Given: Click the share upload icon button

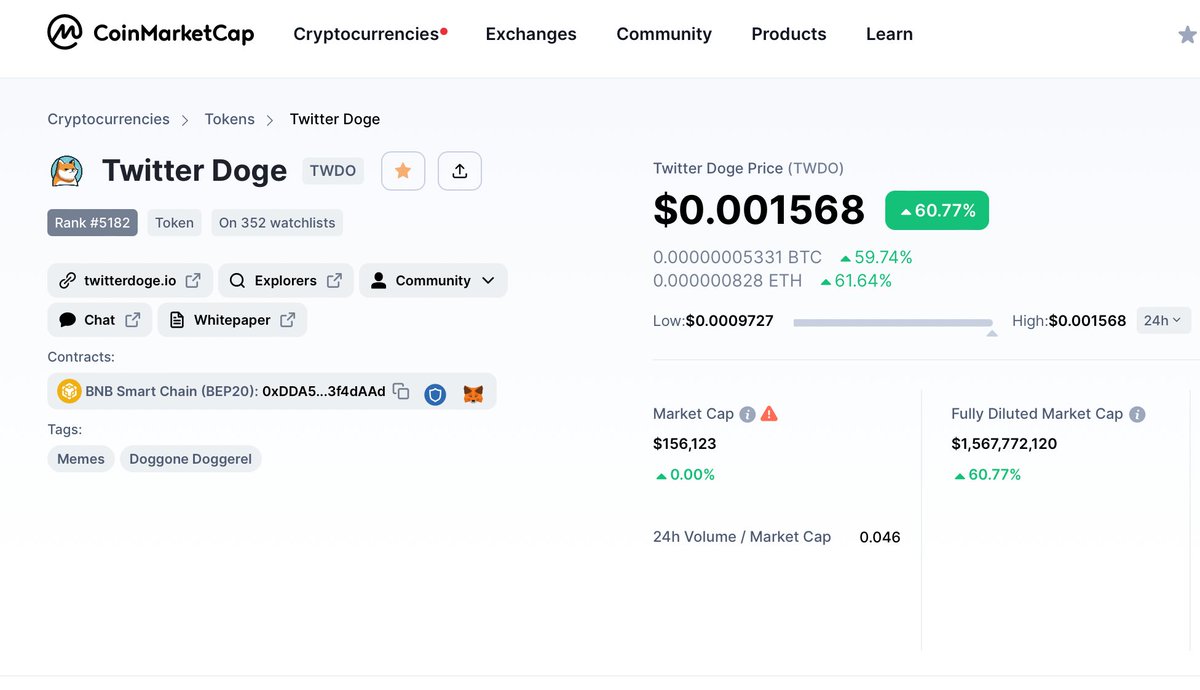Looking at the screenshot, I should click(460, 171).
